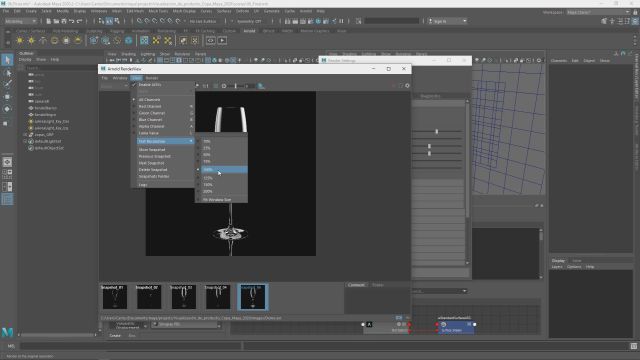The width and height of the screenshot is (640, 360).
Task: Open the Arnold RenderView shelf icon
Action: (x=211, y=40)
